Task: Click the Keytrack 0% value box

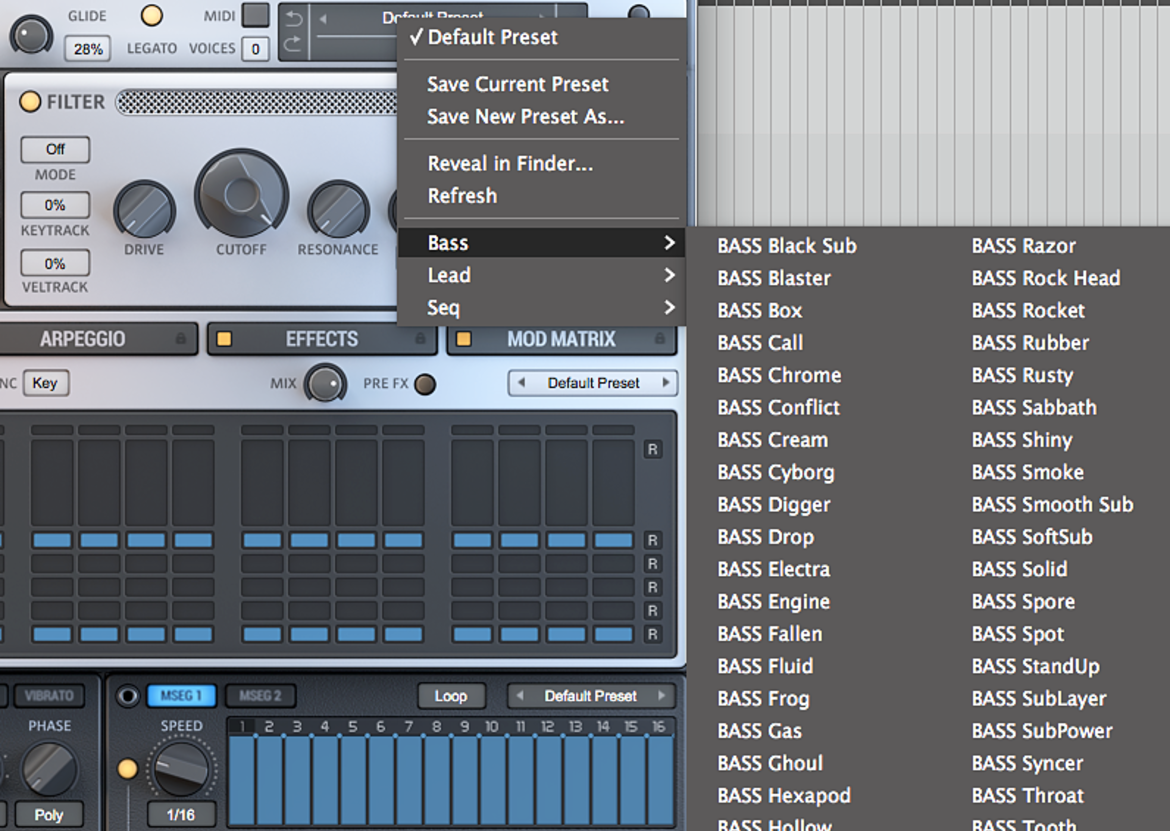Action: coord(55,205)
